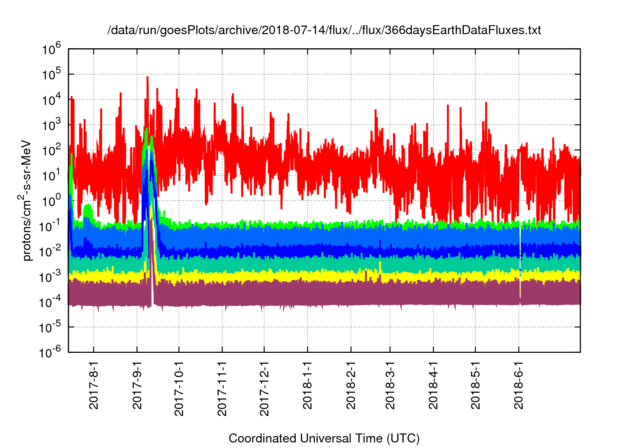Click the Coordinated Universal Time (UTC) axis title
Image resolution: width=640 pixels, height=448 pixels.
(325, 438)
